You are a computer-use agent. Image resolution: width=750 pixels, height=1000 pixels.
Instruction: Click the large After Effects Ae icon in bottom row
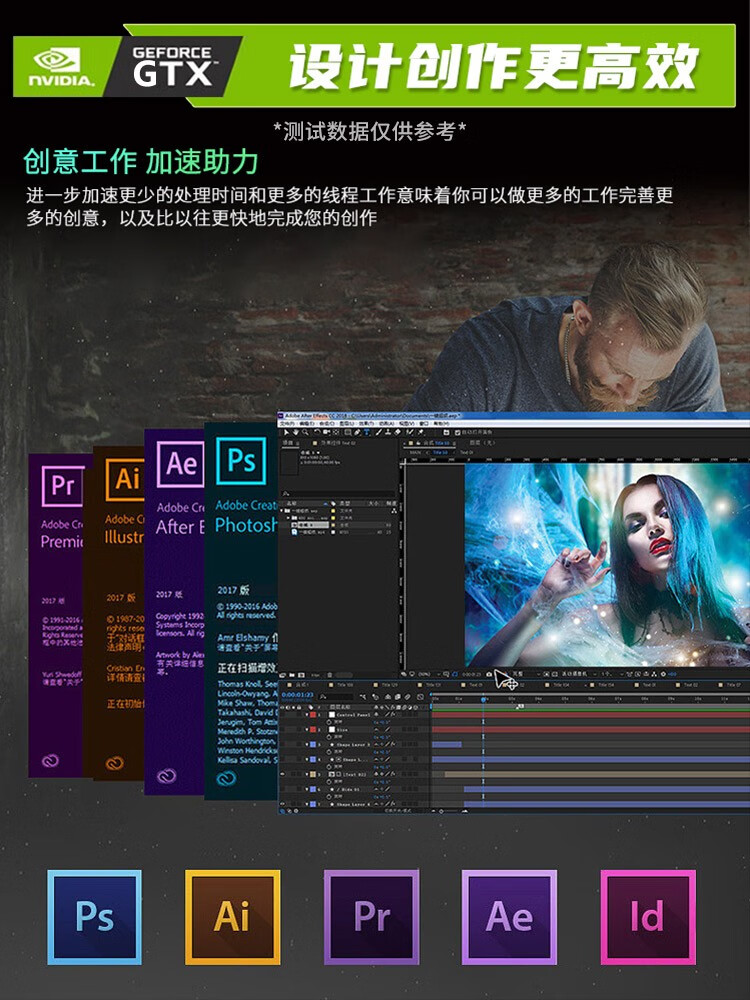509,917
